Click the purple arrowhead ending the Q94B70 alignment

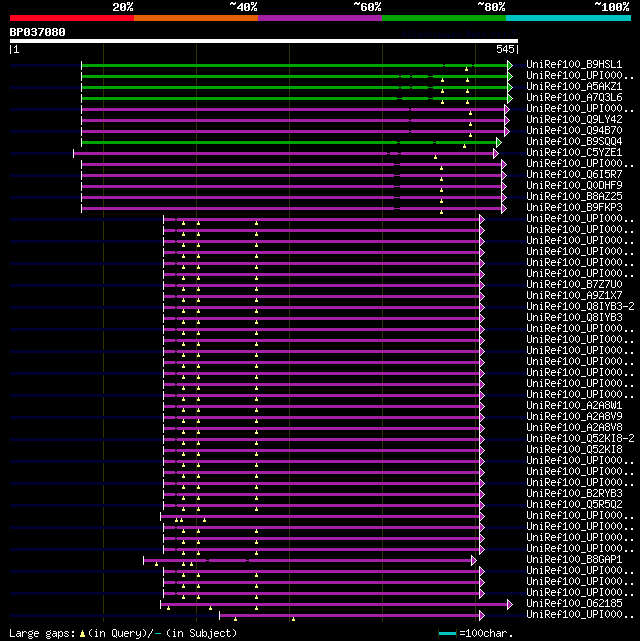point(507,132)
